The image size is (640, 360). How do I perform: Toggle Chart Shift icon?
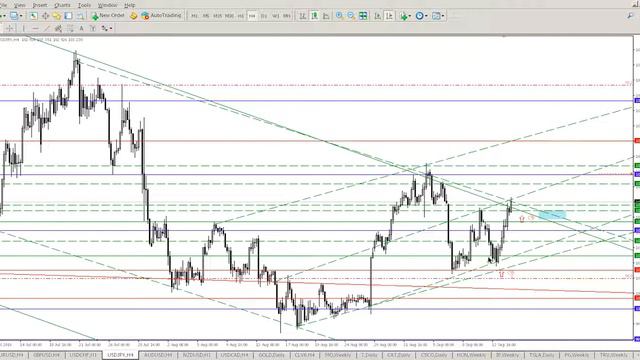click(x=389, y=16)
